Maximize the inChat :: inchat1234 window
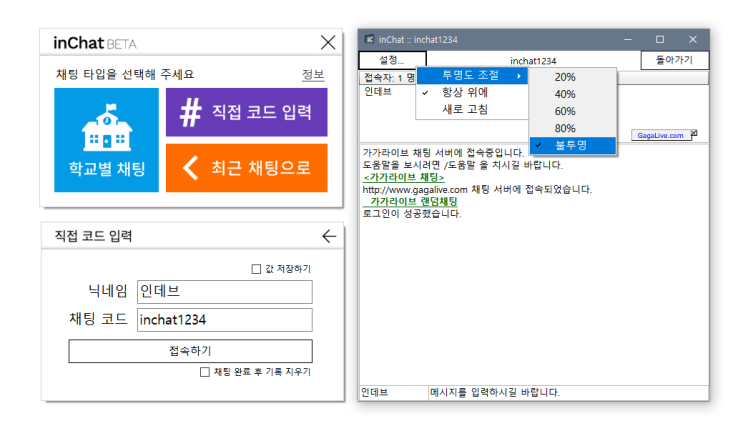 click(660, 39)
